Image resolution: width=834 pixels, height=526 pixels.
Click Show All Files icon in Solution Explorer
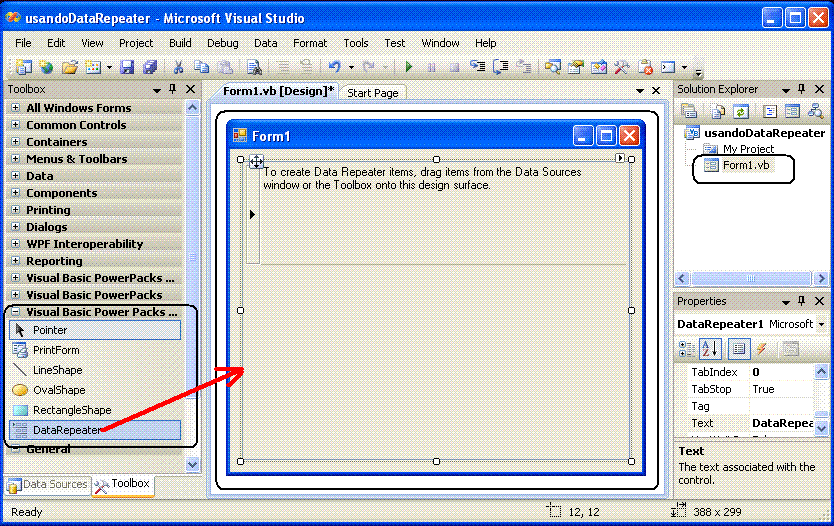[718, 111]
